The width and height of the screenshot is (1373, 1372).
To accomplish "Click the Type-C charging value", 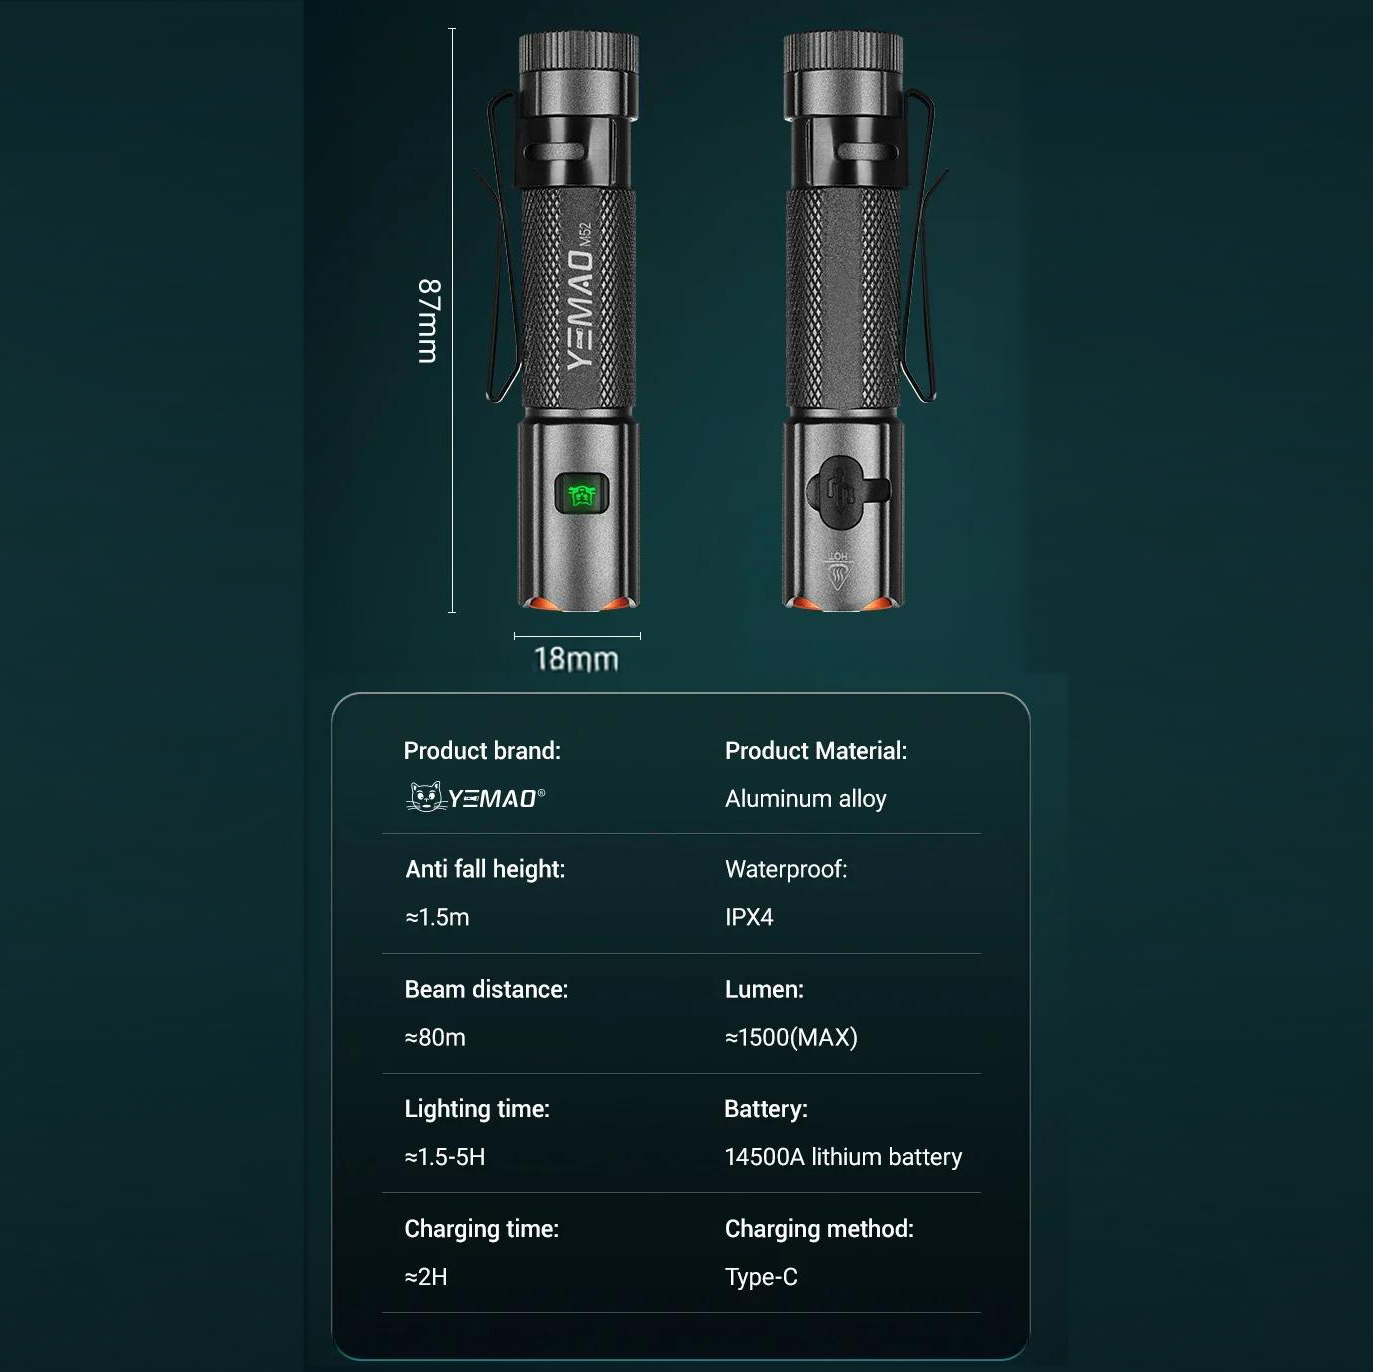I will click(x=761, y=1277).
